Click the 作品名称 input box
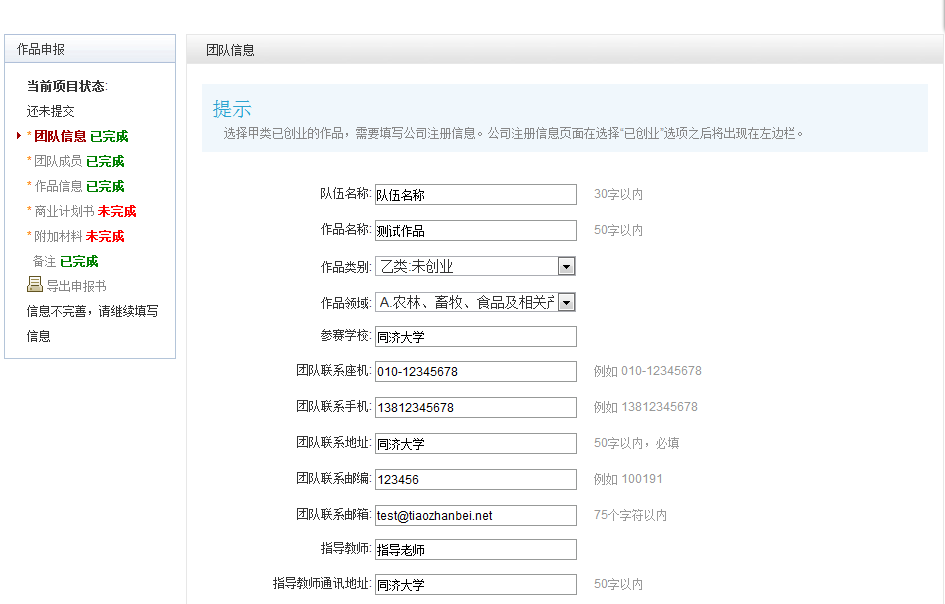 coord(476,230)
